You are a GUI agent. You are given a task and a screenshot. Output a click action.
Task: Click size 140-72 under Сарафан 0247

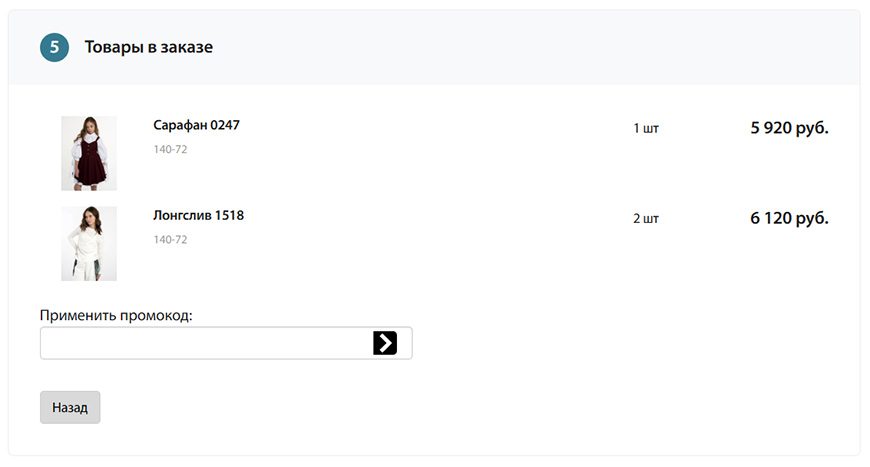[170, 149]
